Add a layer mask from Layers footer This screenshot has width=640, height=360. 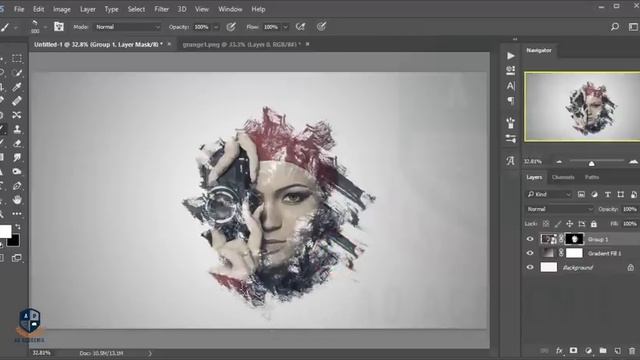[x=573, y=351]
